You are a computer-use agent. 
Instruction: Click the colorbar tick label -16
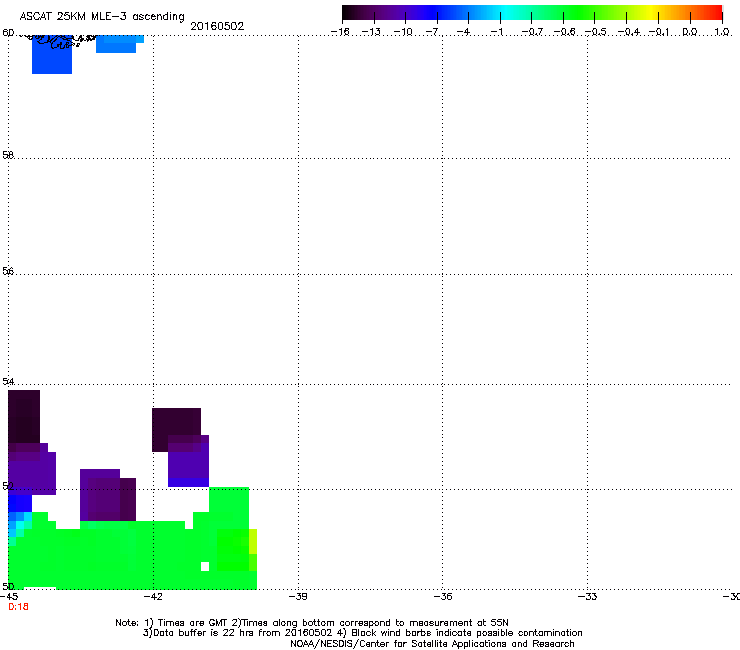pyautogui.click(x=340, y=32)
